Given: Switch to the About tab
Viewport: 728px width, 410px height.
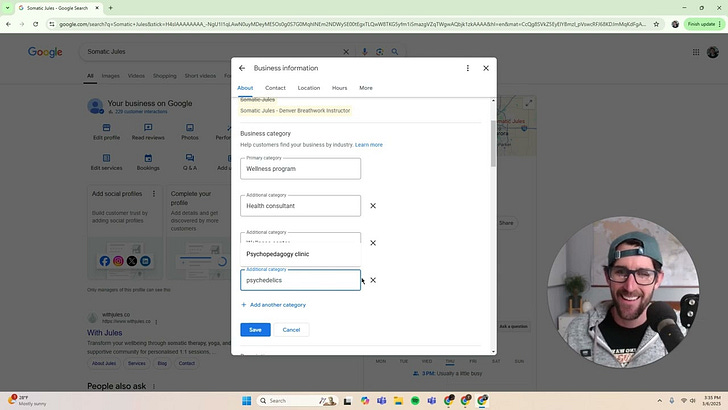Looking at the screenshot, I should pos(245,88).
